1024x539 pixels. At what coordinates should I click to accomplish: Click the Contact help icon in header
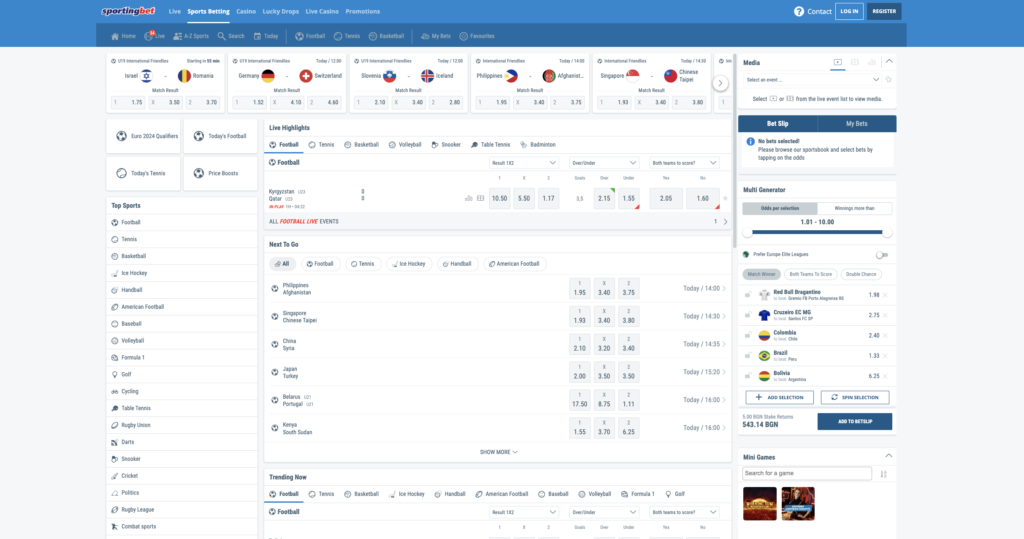[x=799, y=11]
